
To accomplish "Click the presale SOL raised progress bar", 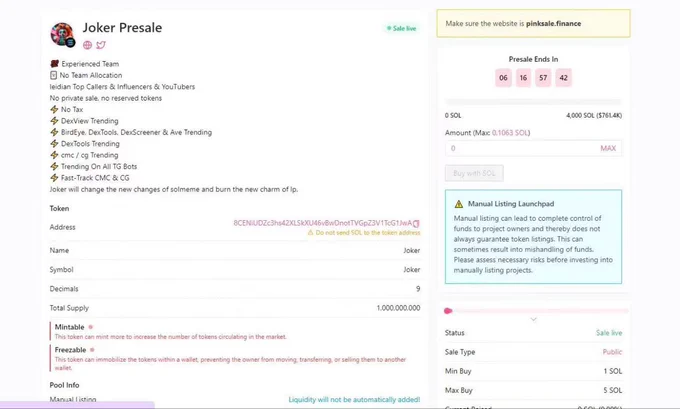I will [x=533, y=102].
